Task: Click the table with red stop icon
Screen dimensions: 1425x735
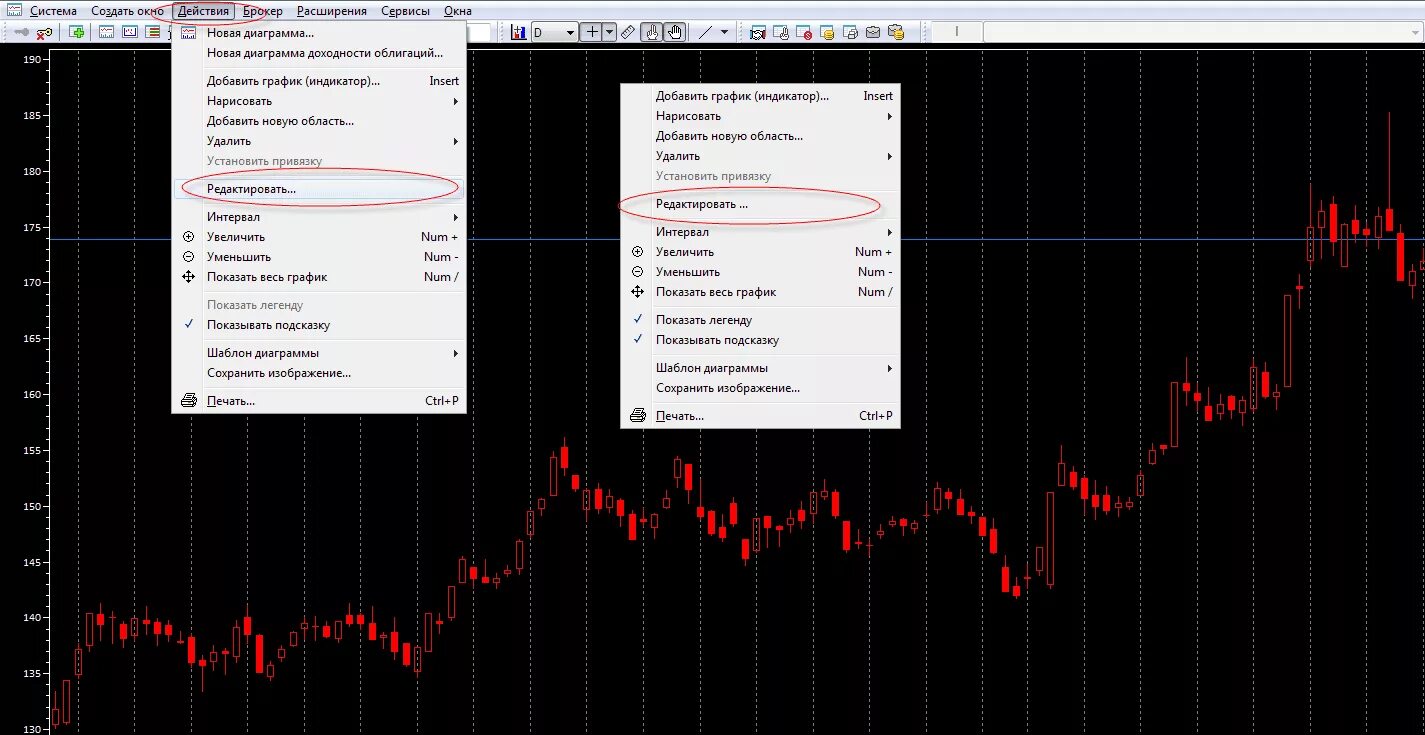Action: (806, 33)
